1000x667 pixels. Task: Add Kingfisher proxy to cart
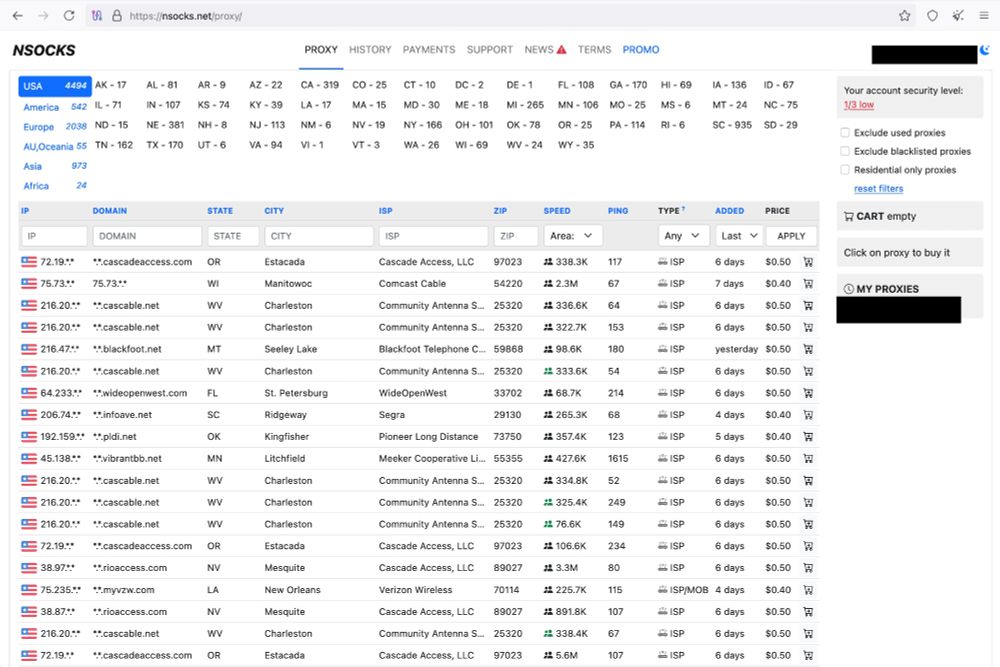pyautogui.click(x=808, y=437)
